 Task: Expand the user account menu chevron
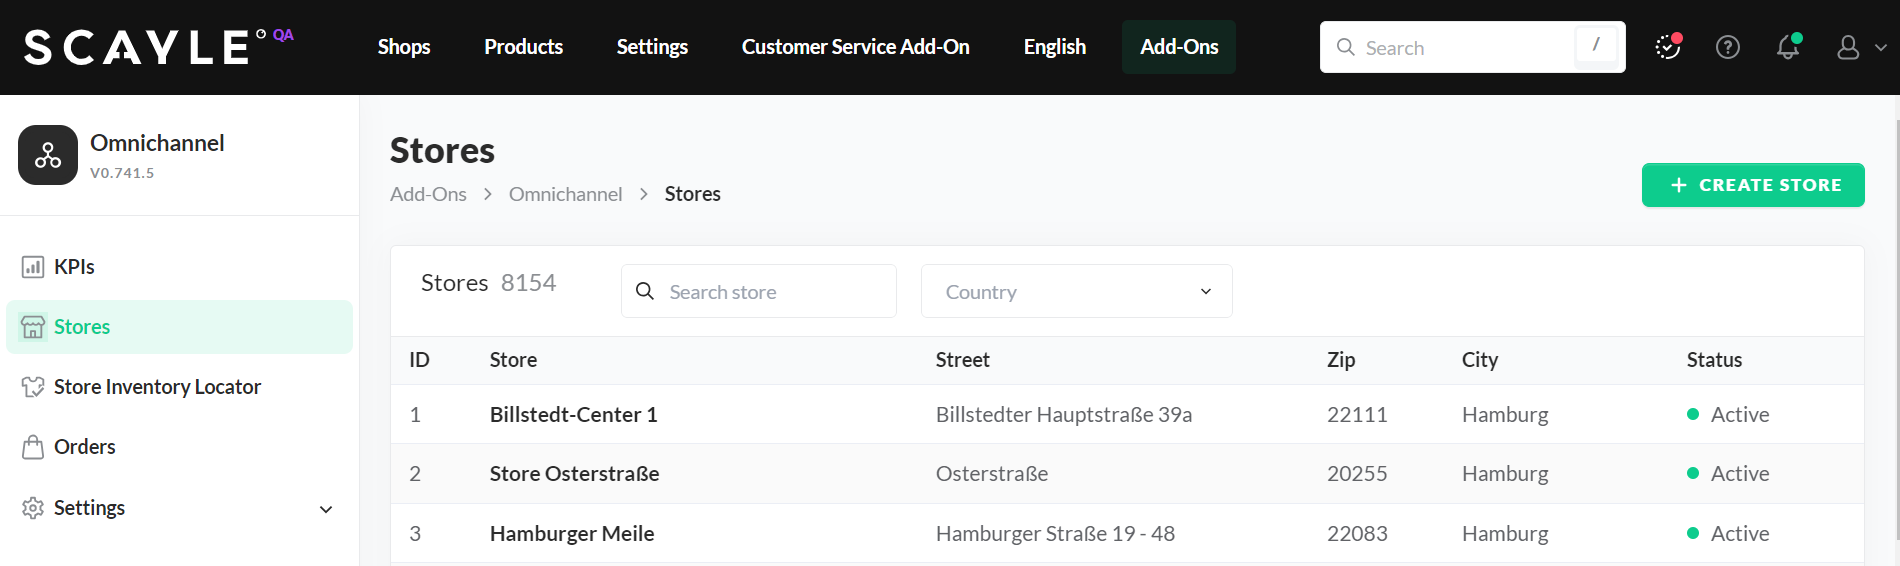click(1880, 47)
